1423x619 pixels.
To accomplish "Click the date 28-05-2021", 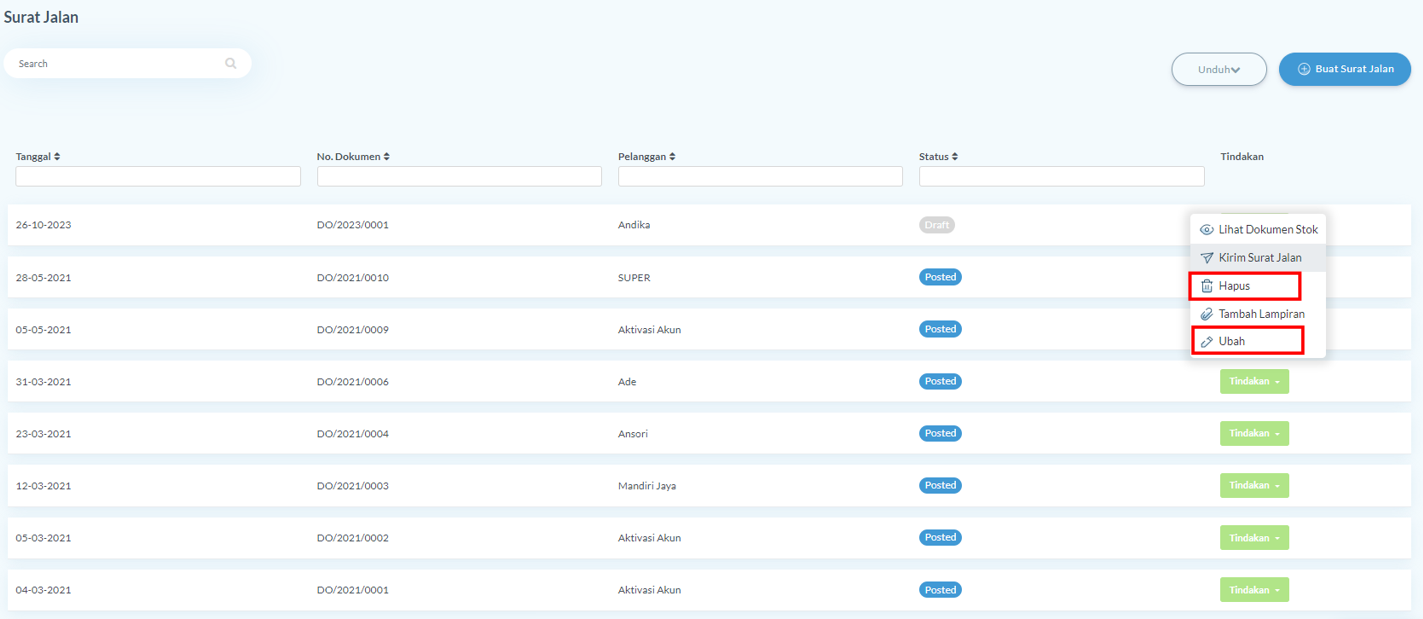I will (43, 277).
